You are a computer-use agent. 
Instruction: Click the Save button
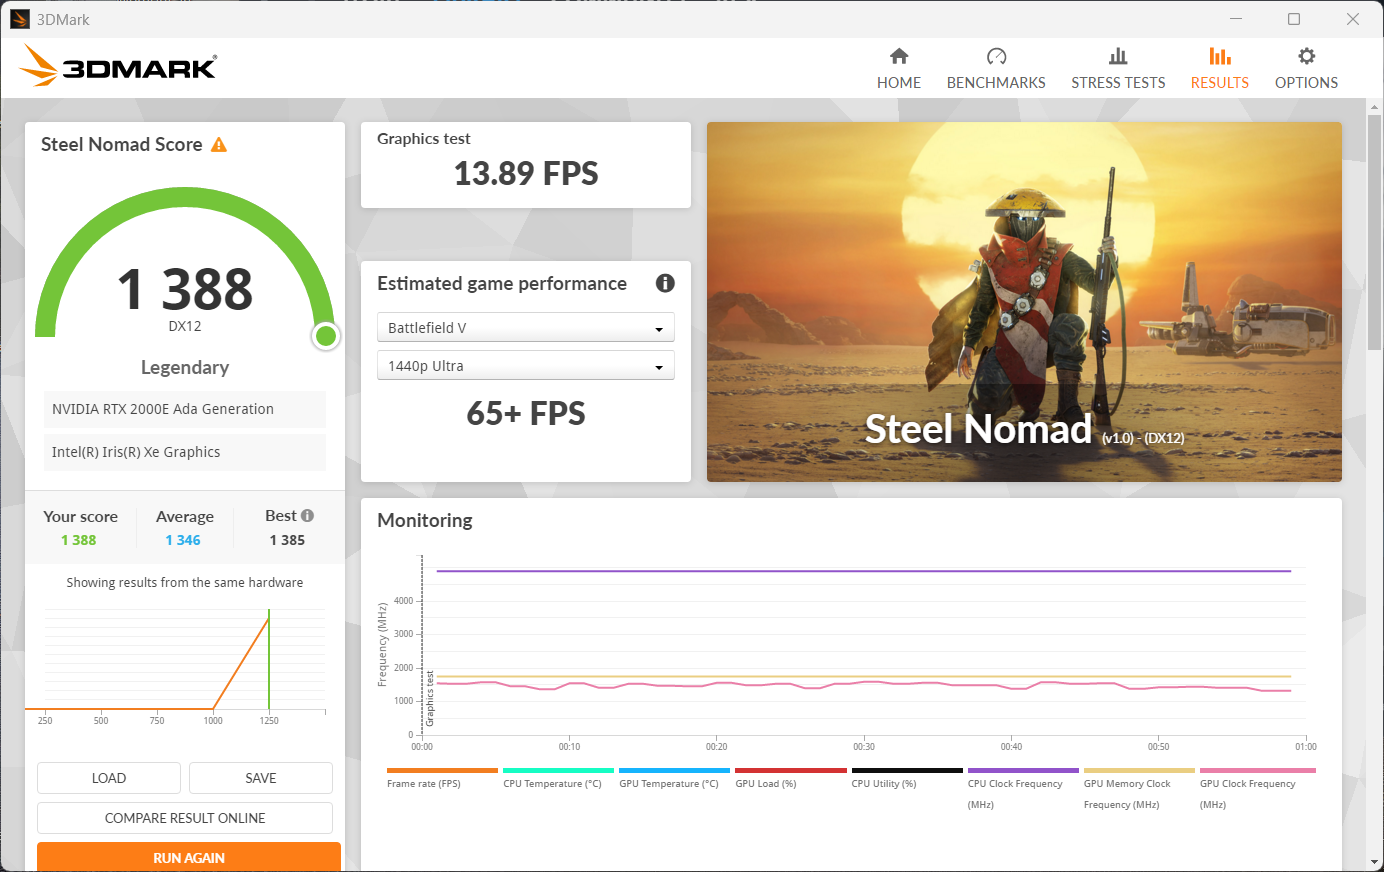pos(261,778)
